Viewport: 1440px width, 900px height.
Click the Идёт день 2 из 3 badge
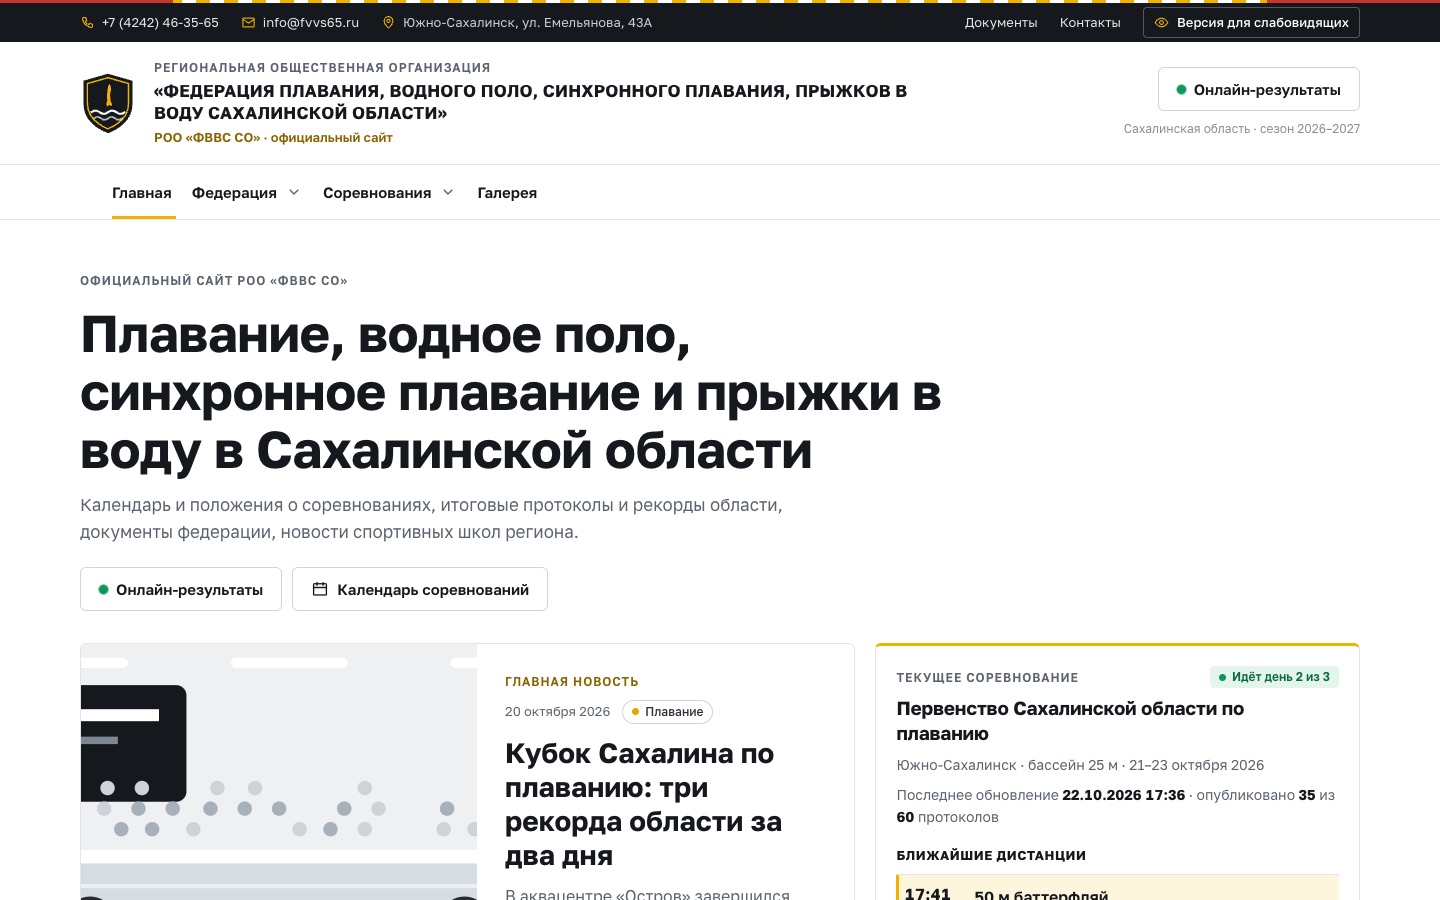pos(1274,677)
